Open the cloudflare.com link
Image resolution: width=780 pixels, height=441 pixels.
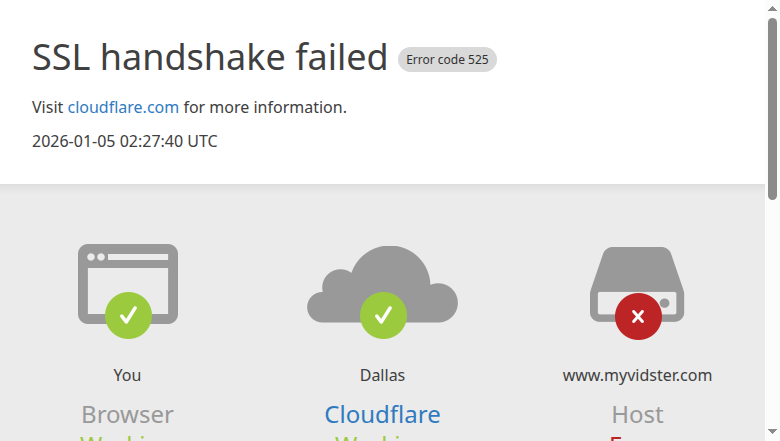[123, 107]
